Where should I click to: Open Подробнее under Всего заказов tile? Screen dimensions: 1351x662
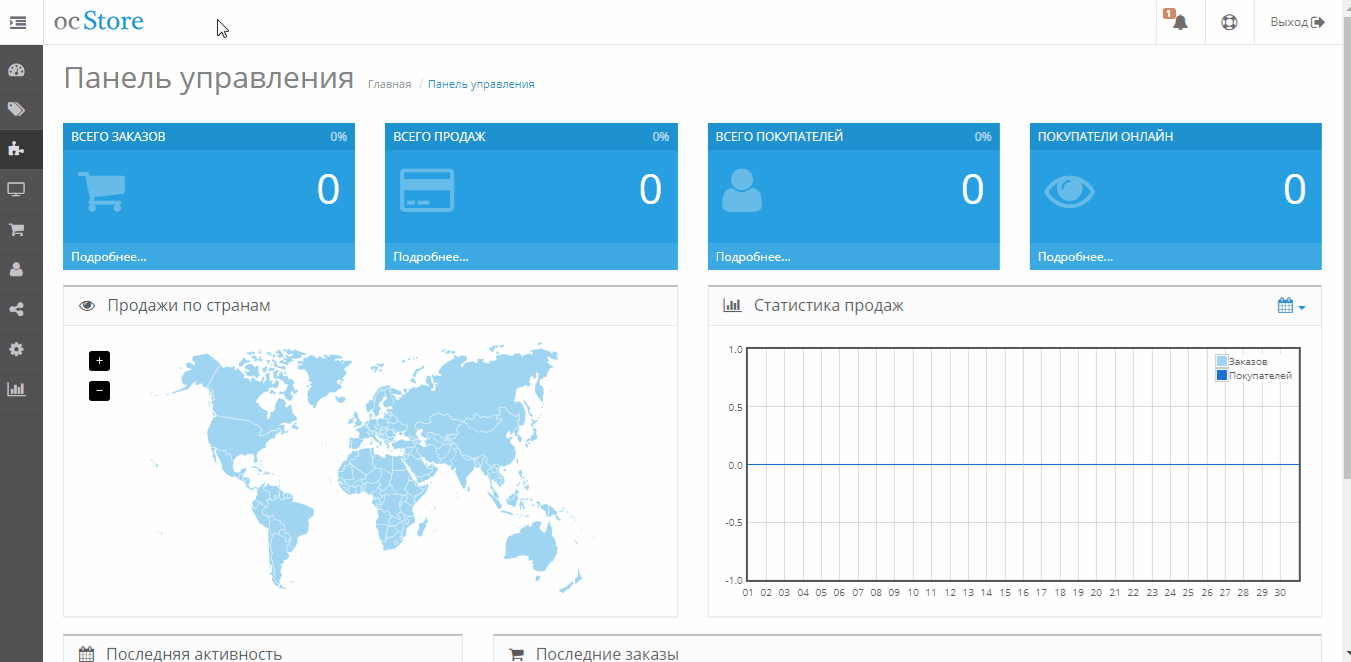(x=109, y=257)
